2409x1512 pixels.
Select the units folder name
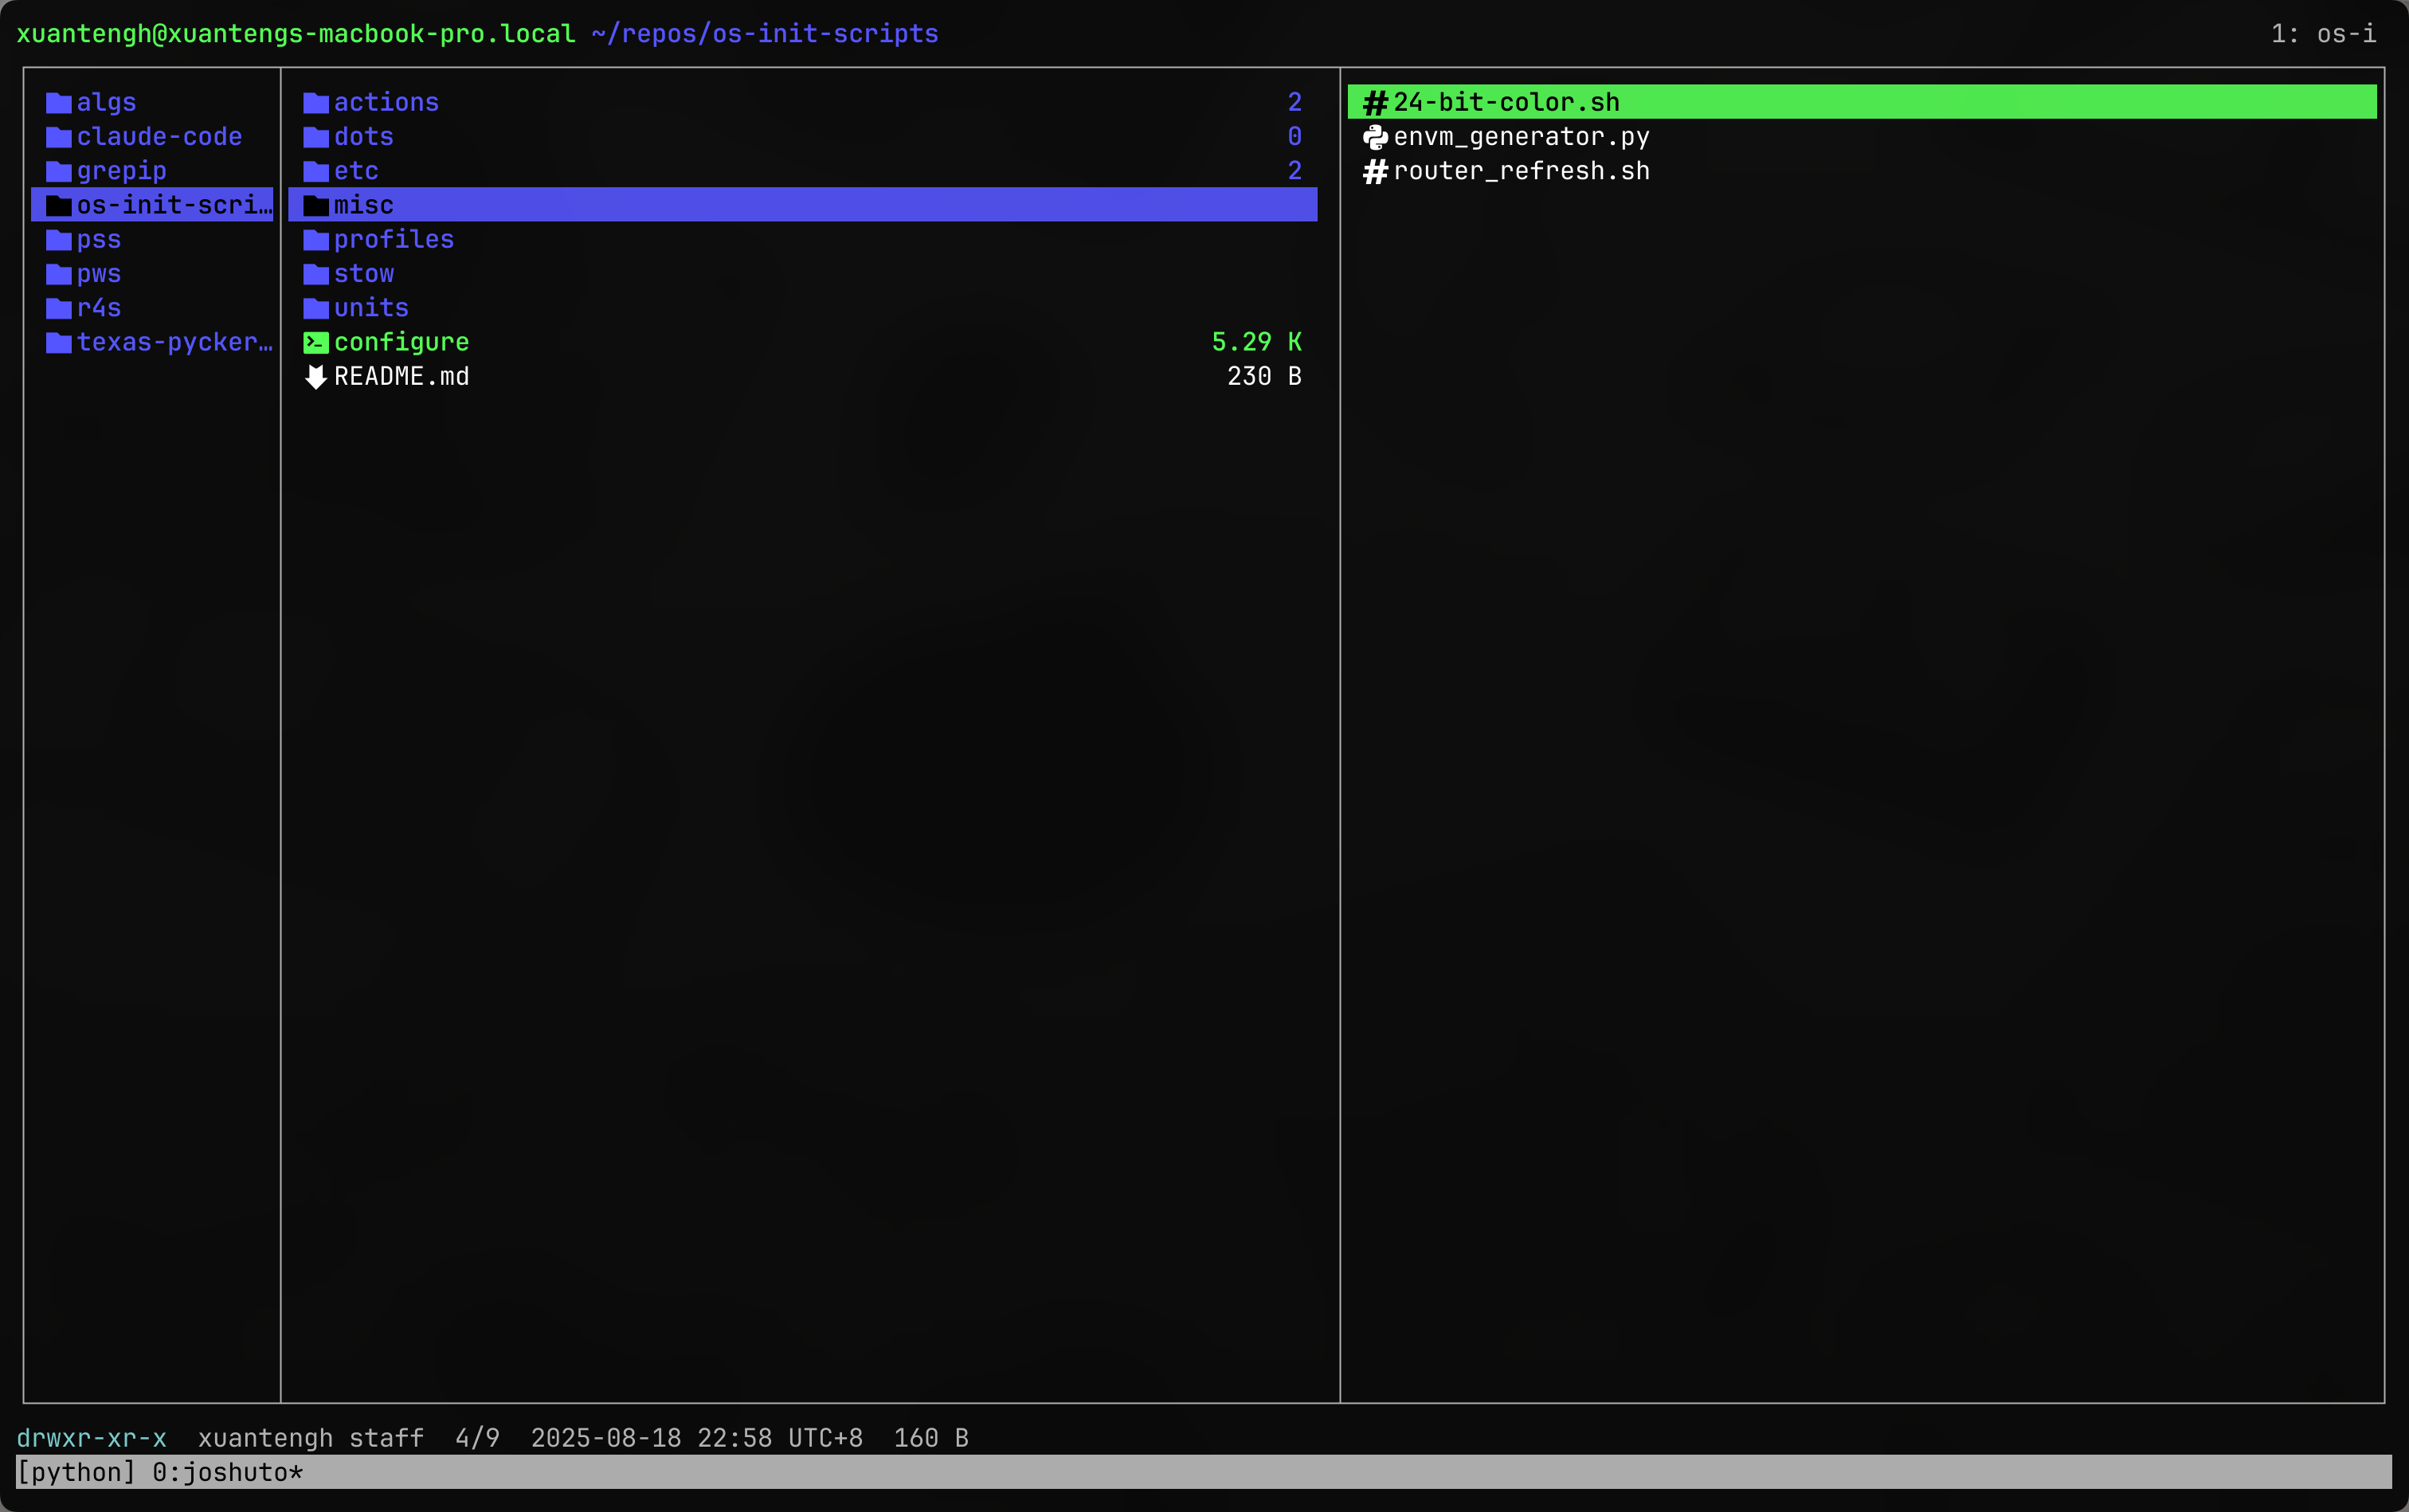[x=371, y=308]
